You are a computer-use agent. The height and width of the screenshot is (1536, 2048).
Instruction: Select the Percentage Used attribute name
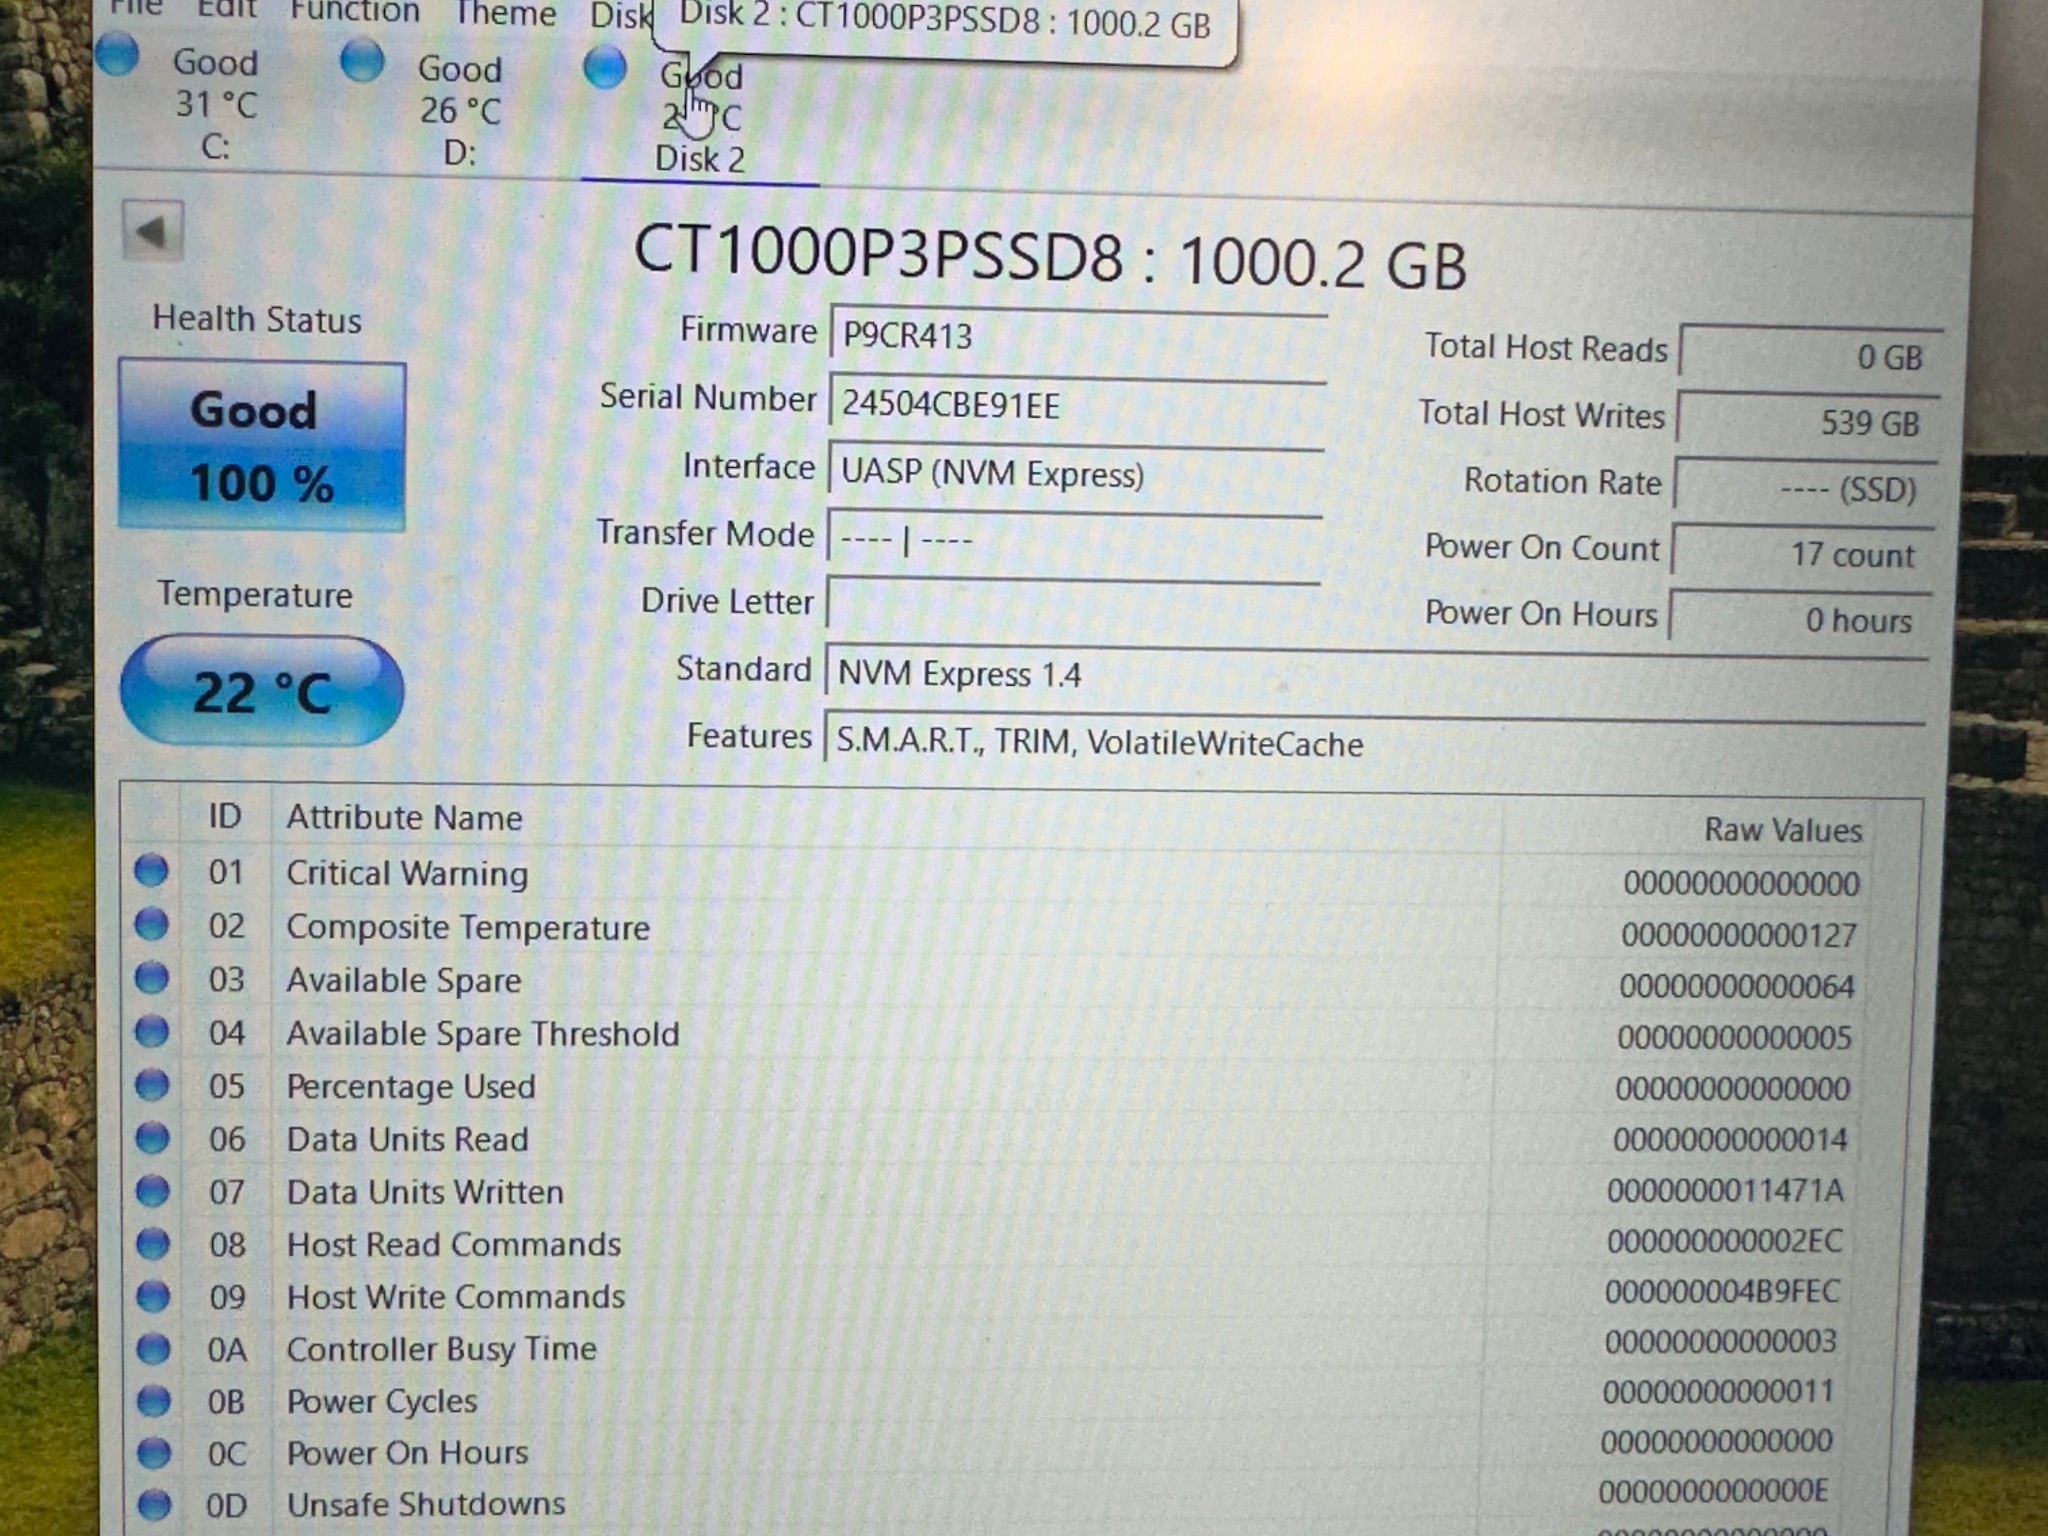[x=411, y=1086]
